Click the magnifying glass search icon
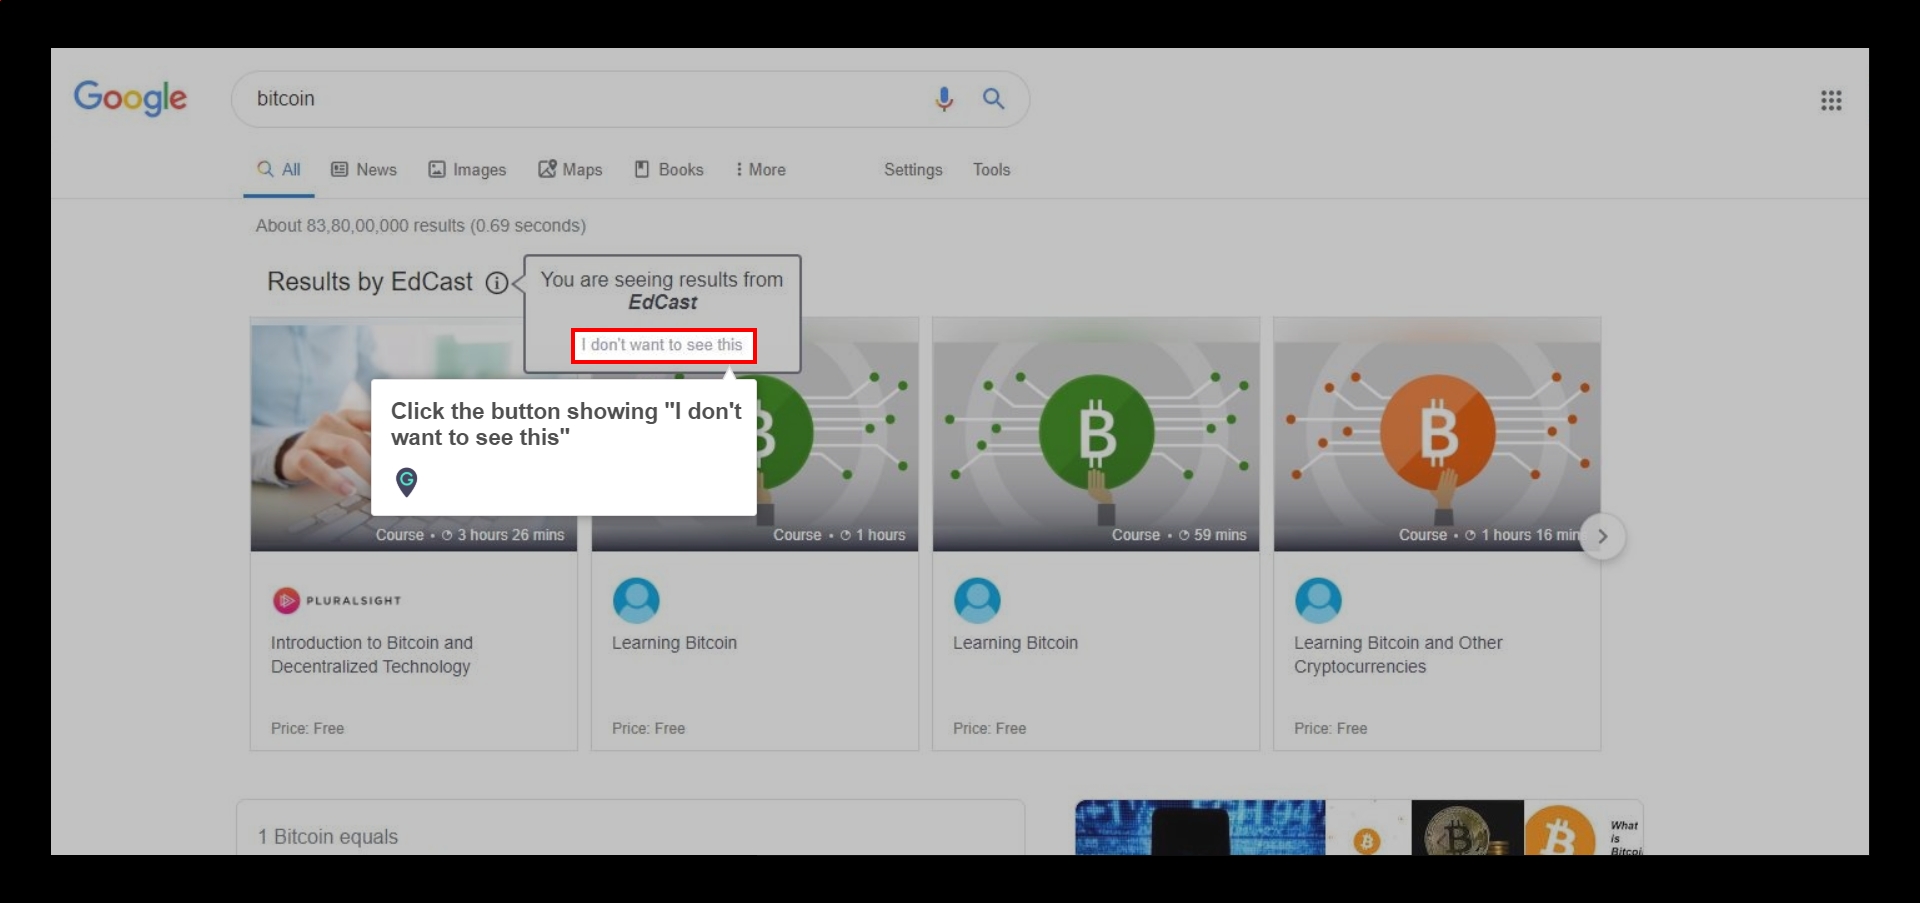The width and height of the screenshot is (1920, 903). (993, 98)
